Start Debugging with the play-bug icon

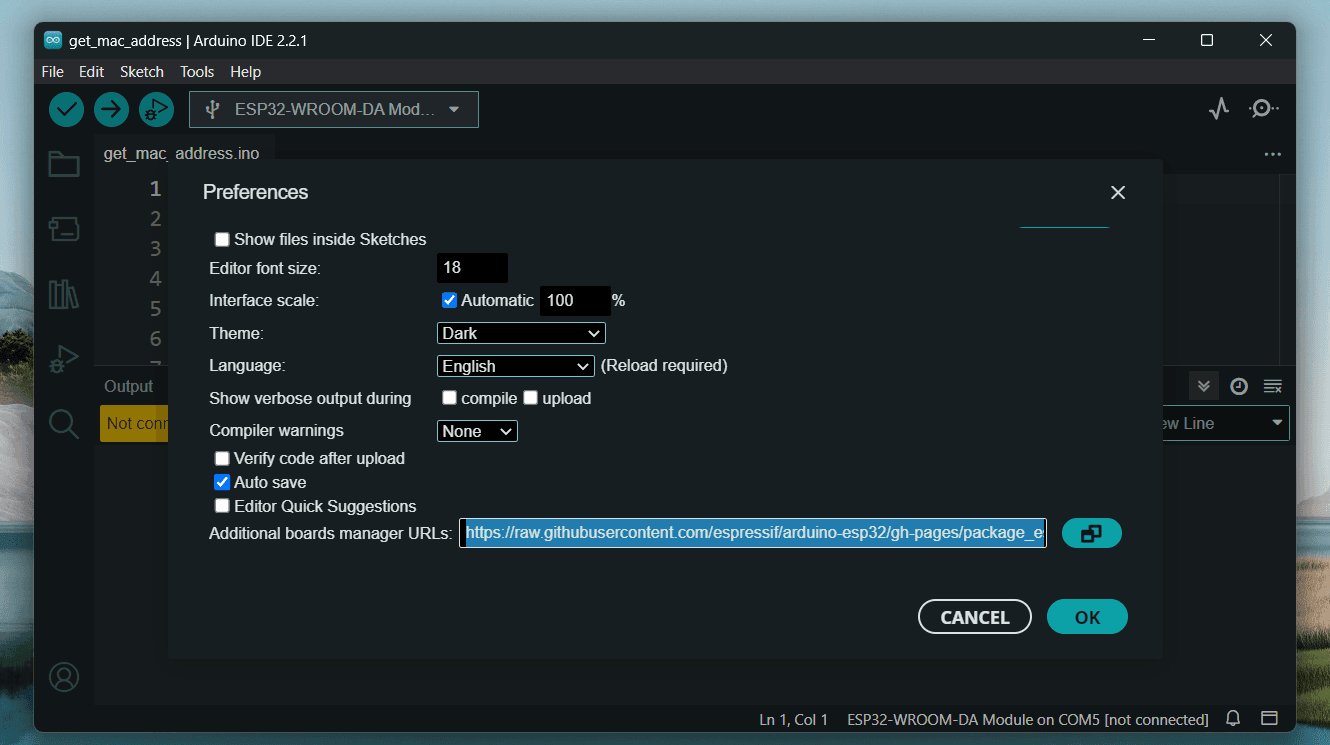(156, 109)
